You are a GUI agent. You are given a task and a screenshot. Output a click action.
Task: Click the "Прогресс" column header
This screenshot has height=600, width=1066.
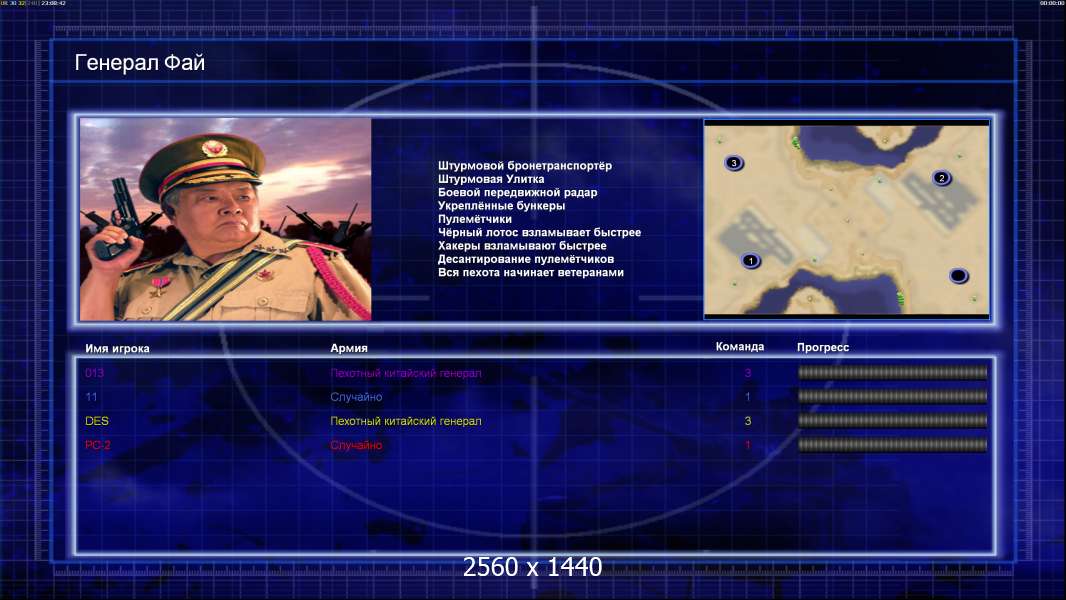pos(823,347)
